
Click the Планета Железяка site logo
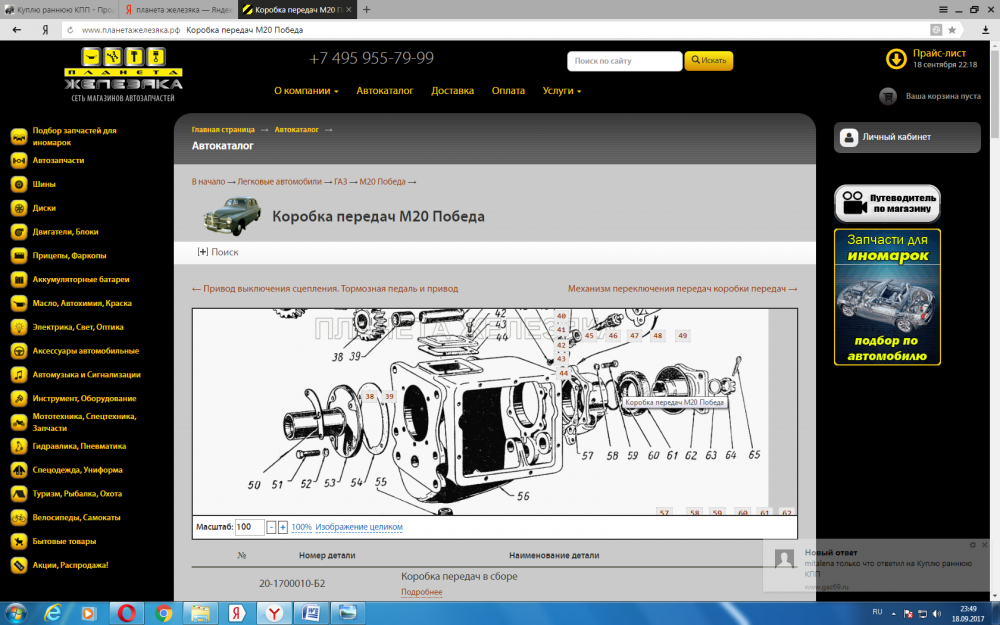tap(124, 72)
